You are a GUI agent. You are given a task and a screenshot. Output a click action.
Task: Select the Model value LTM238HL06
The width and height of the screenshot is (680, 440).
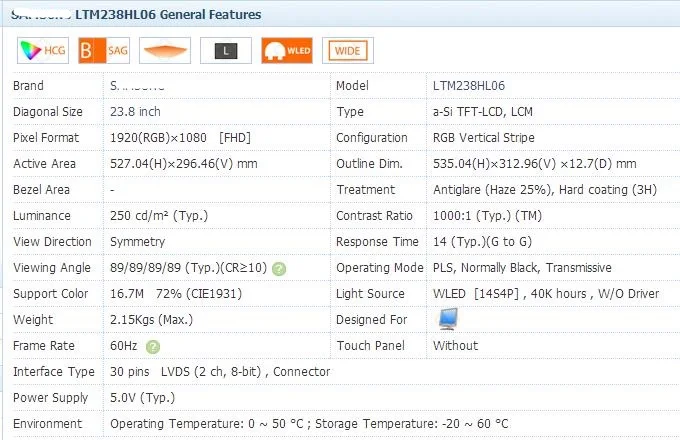469,86
